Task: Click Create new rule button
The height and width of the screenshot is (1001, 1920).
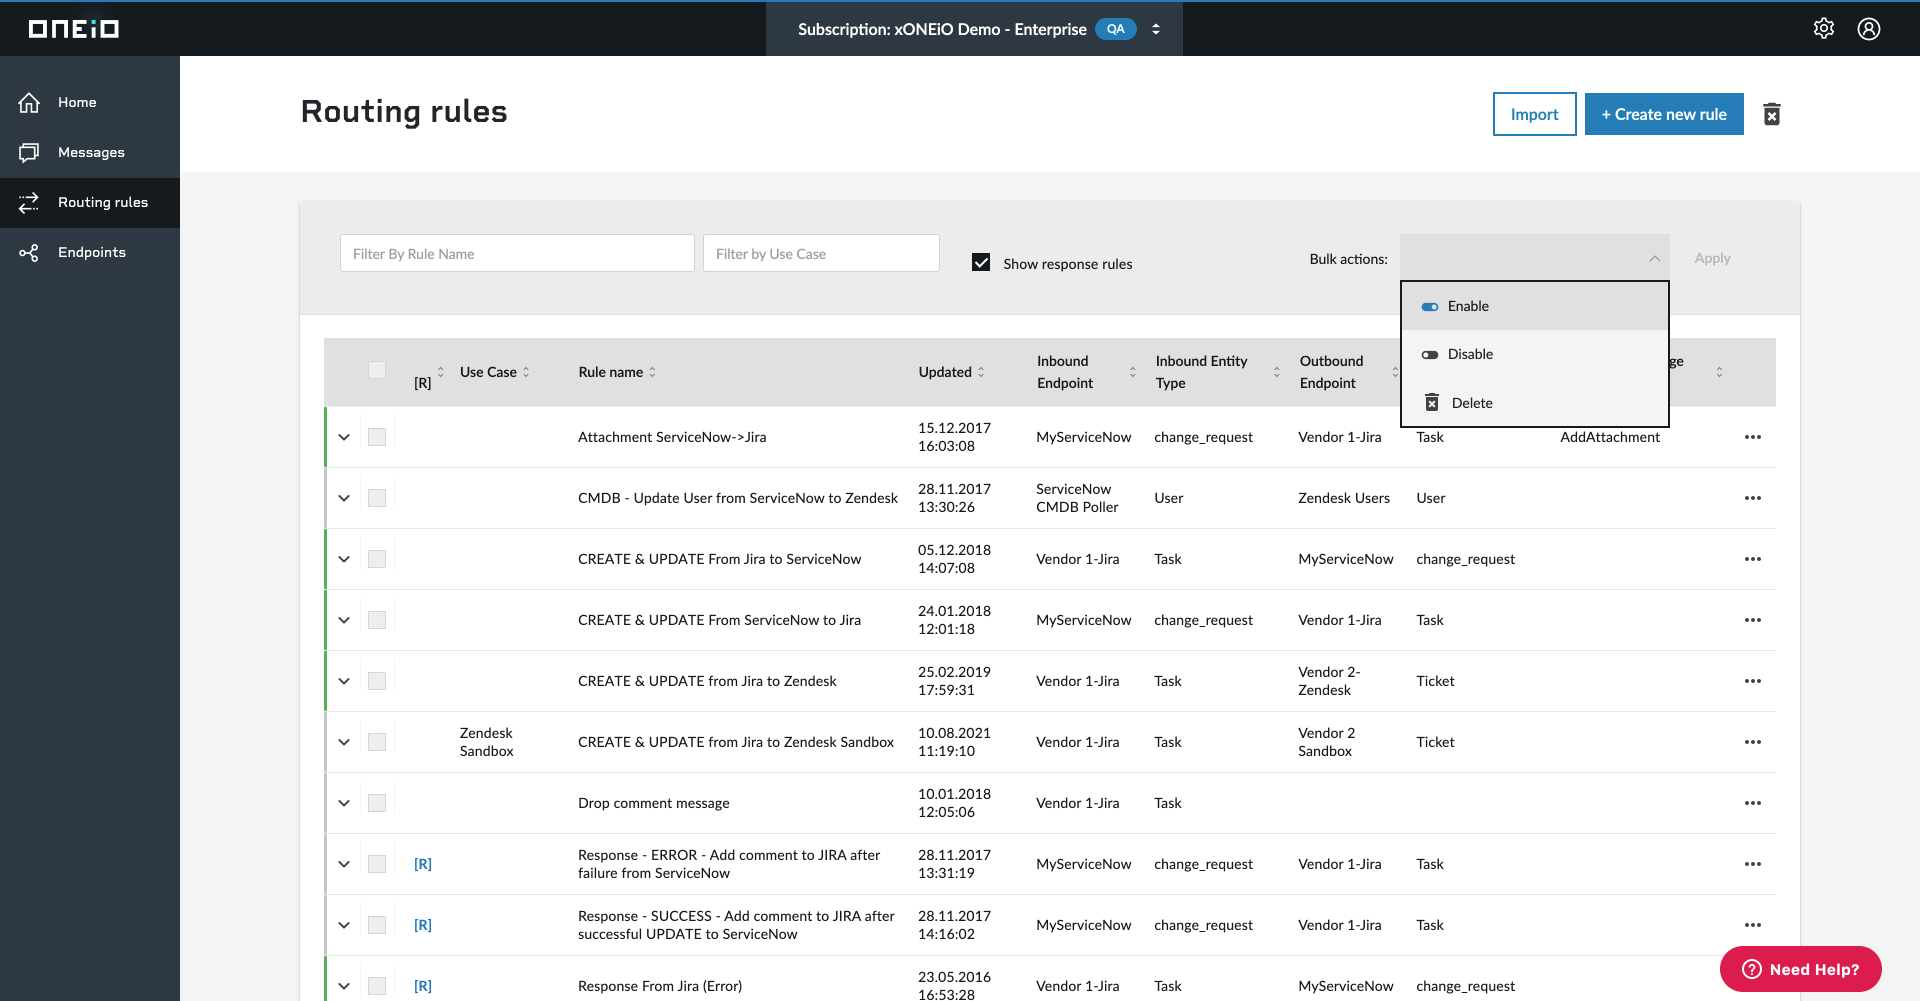Action: tap(1664, 114)
